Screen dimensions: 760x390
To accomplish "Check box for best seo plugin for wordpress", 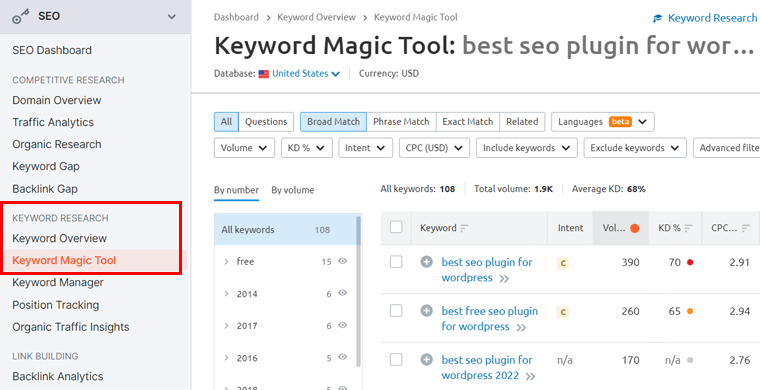I will (x=396, y=262).
